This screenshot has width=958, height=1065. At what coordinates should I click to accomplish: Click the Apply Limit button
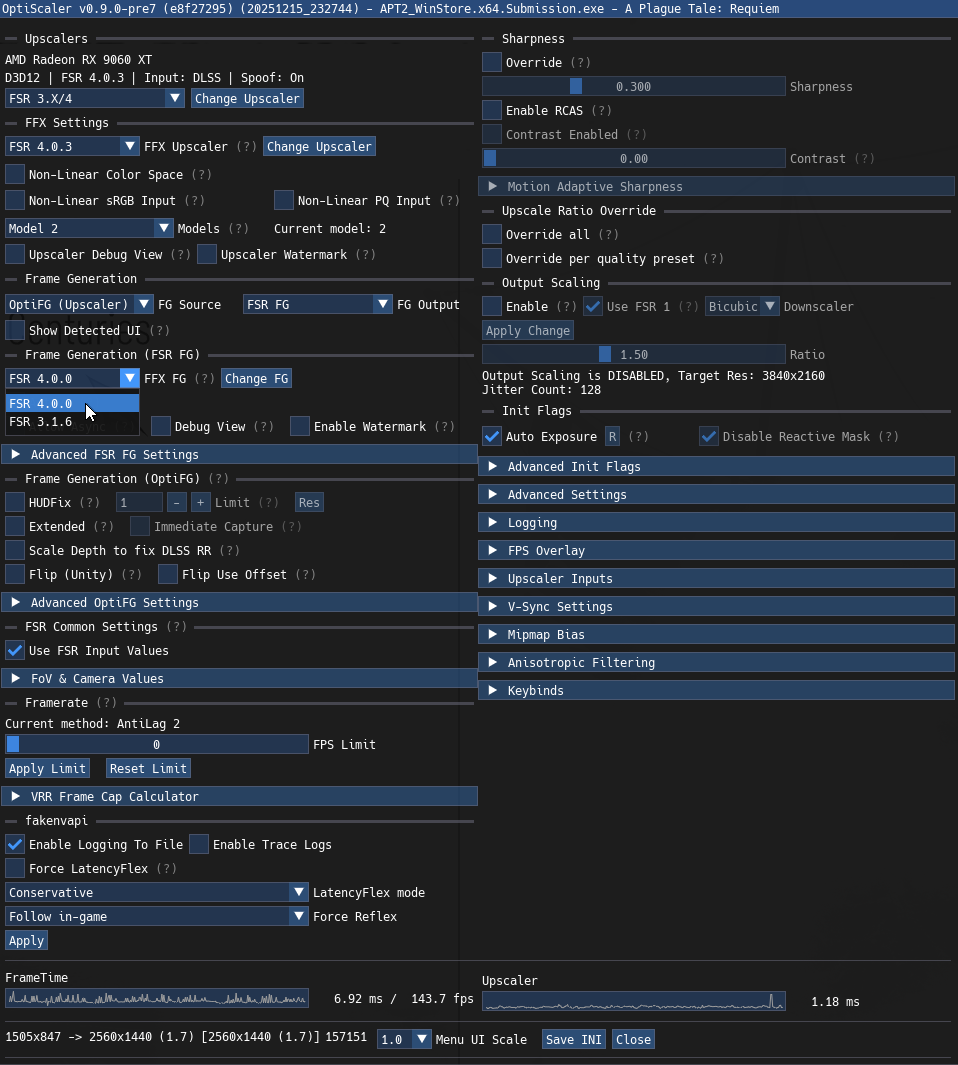pos(47,768)
